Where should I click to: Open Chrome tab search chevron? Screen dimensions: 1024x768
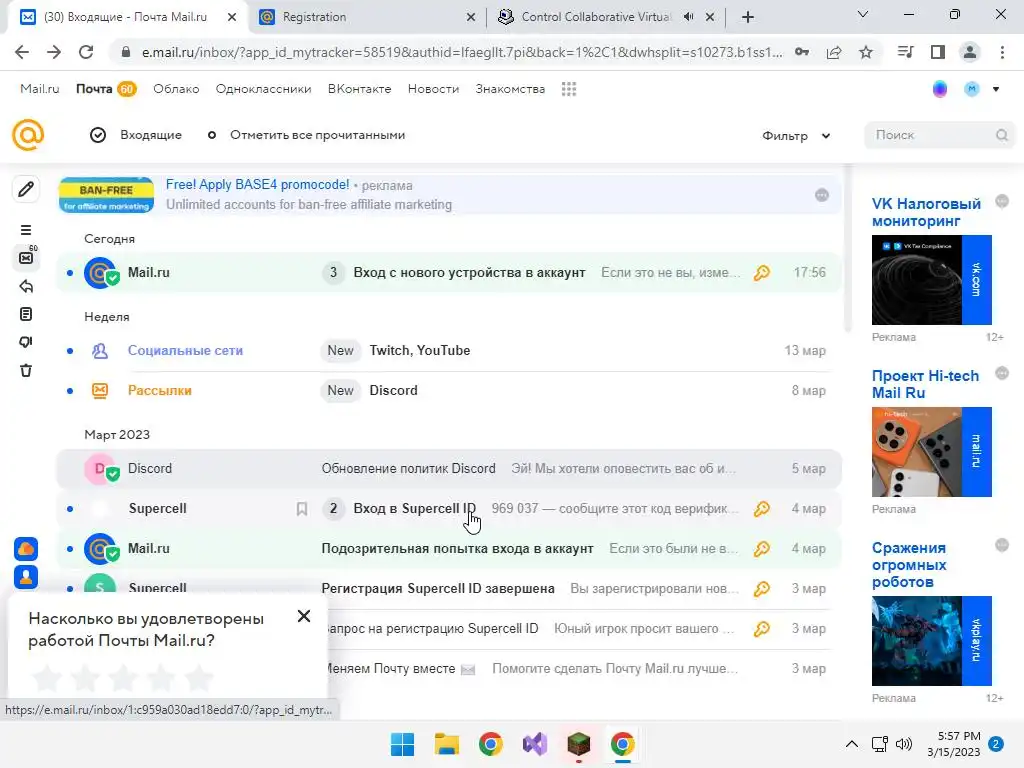863,14
